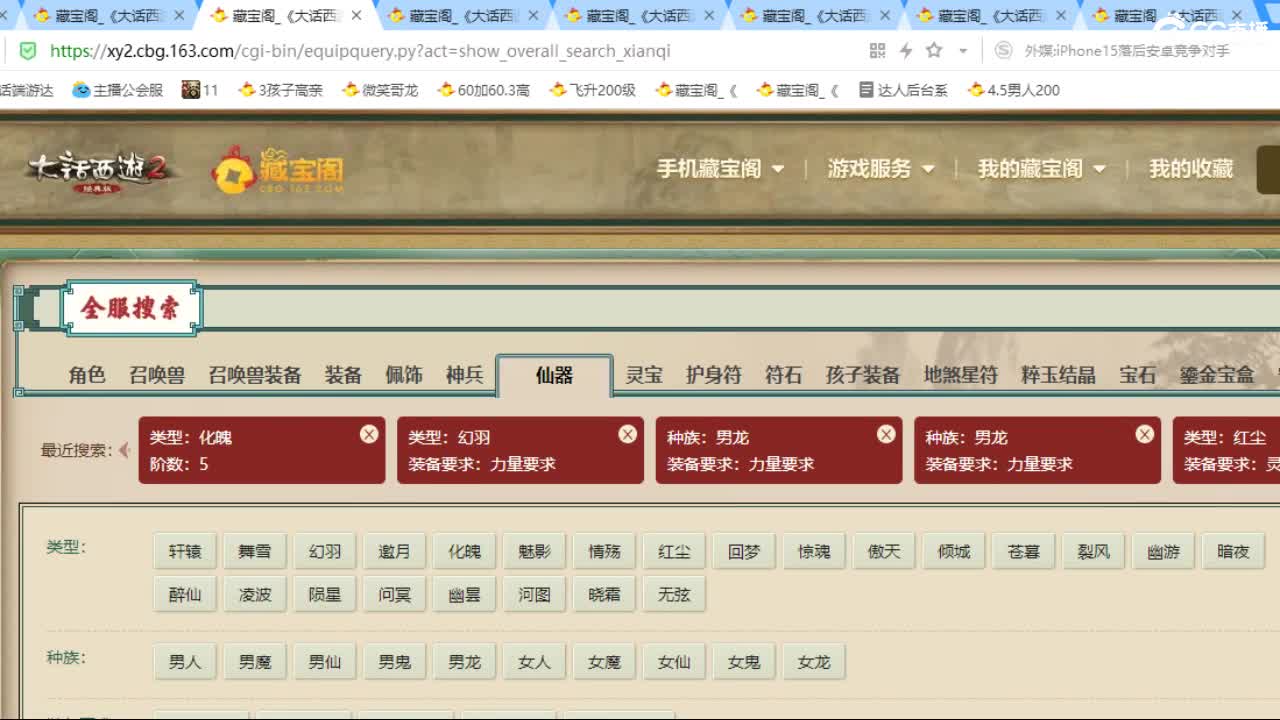Select 暗夜 type button
This screenshot has height=720, width=1280.
click(x=1234, y=551)
